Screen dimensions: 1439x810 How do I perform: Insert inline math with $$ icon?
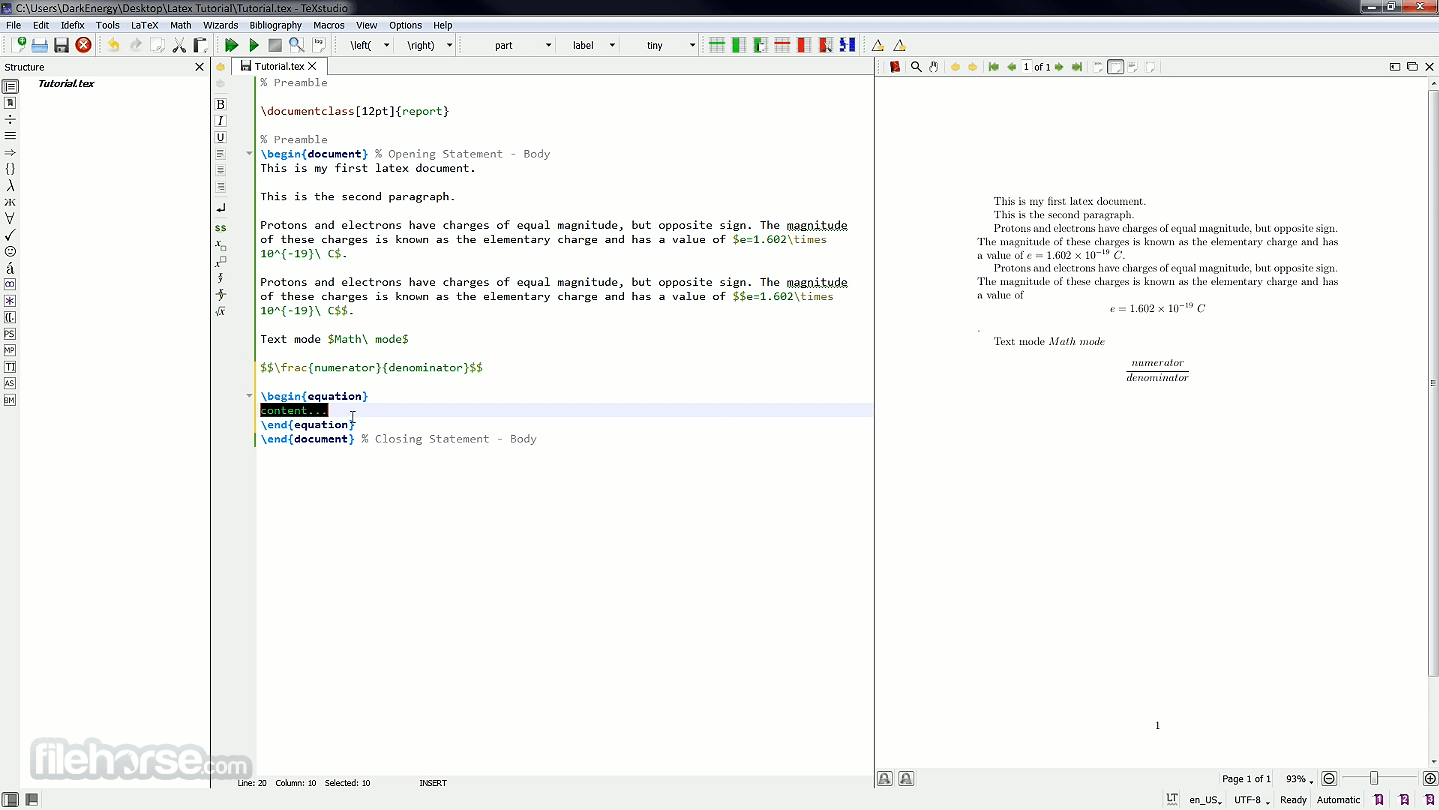[x=221, y=228]
